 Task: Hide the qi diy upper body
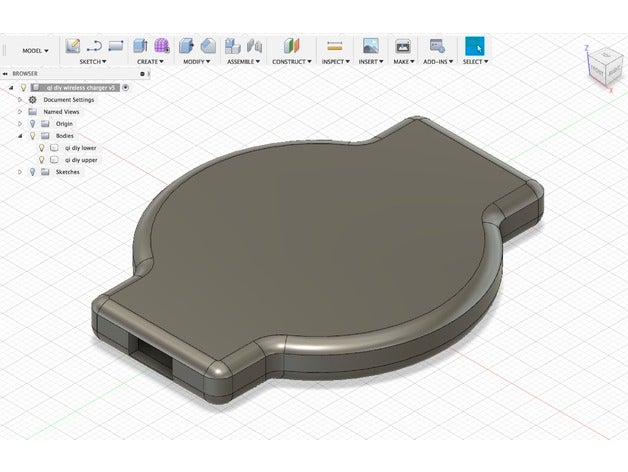(x=41, y=160)
